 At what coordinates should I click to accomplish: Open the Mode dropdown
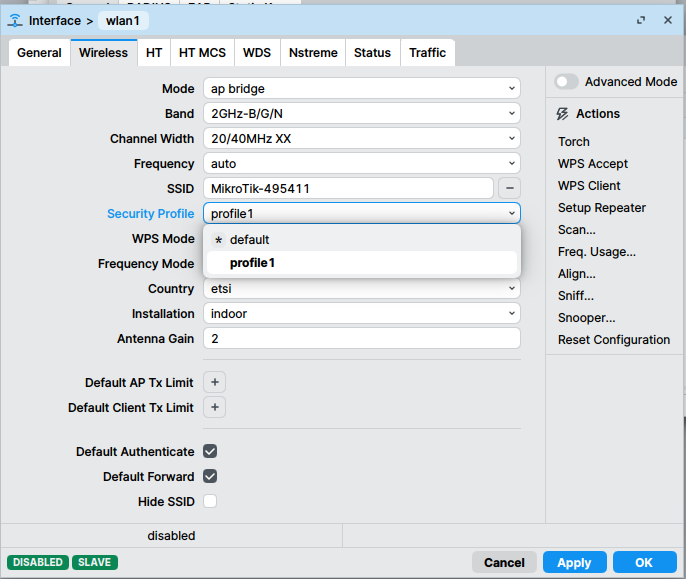click(x=361, y=89)
